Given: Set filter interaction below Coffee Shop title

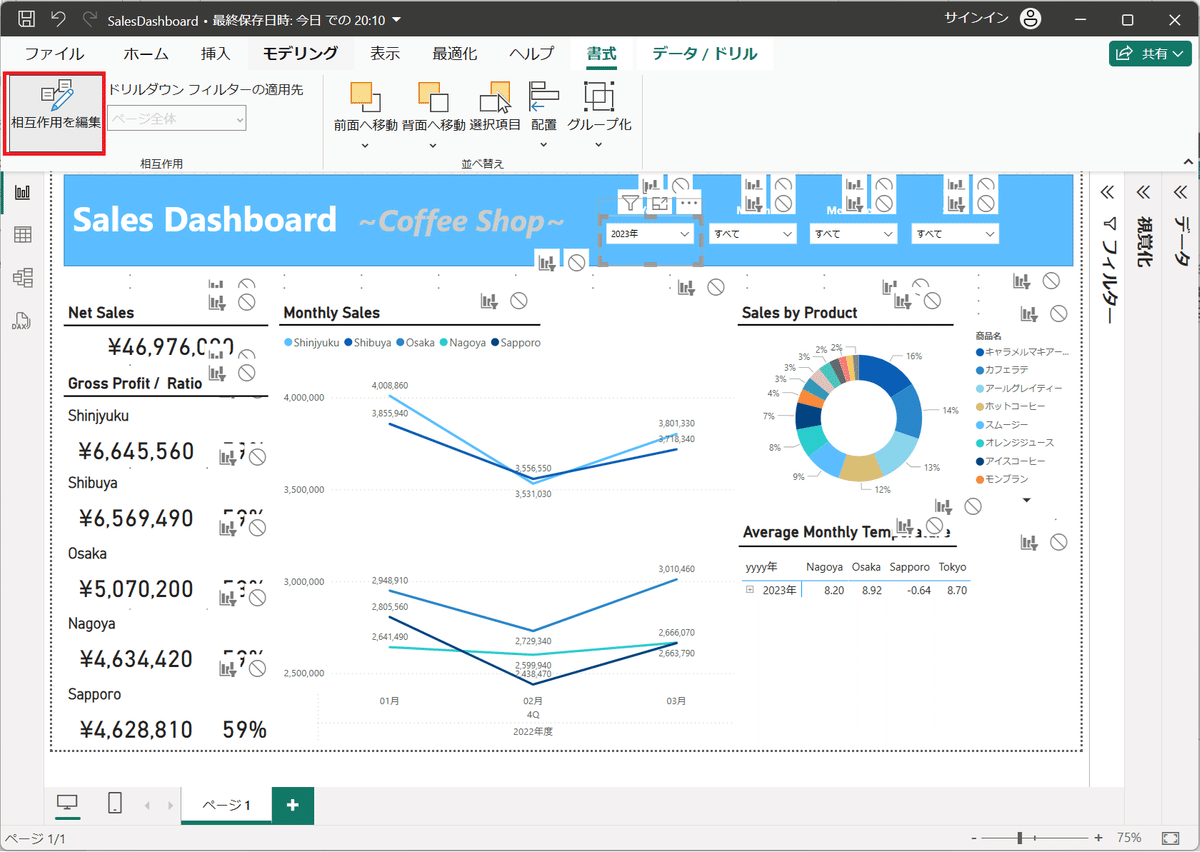Looking at the screenshot, I should coord(547,262).
